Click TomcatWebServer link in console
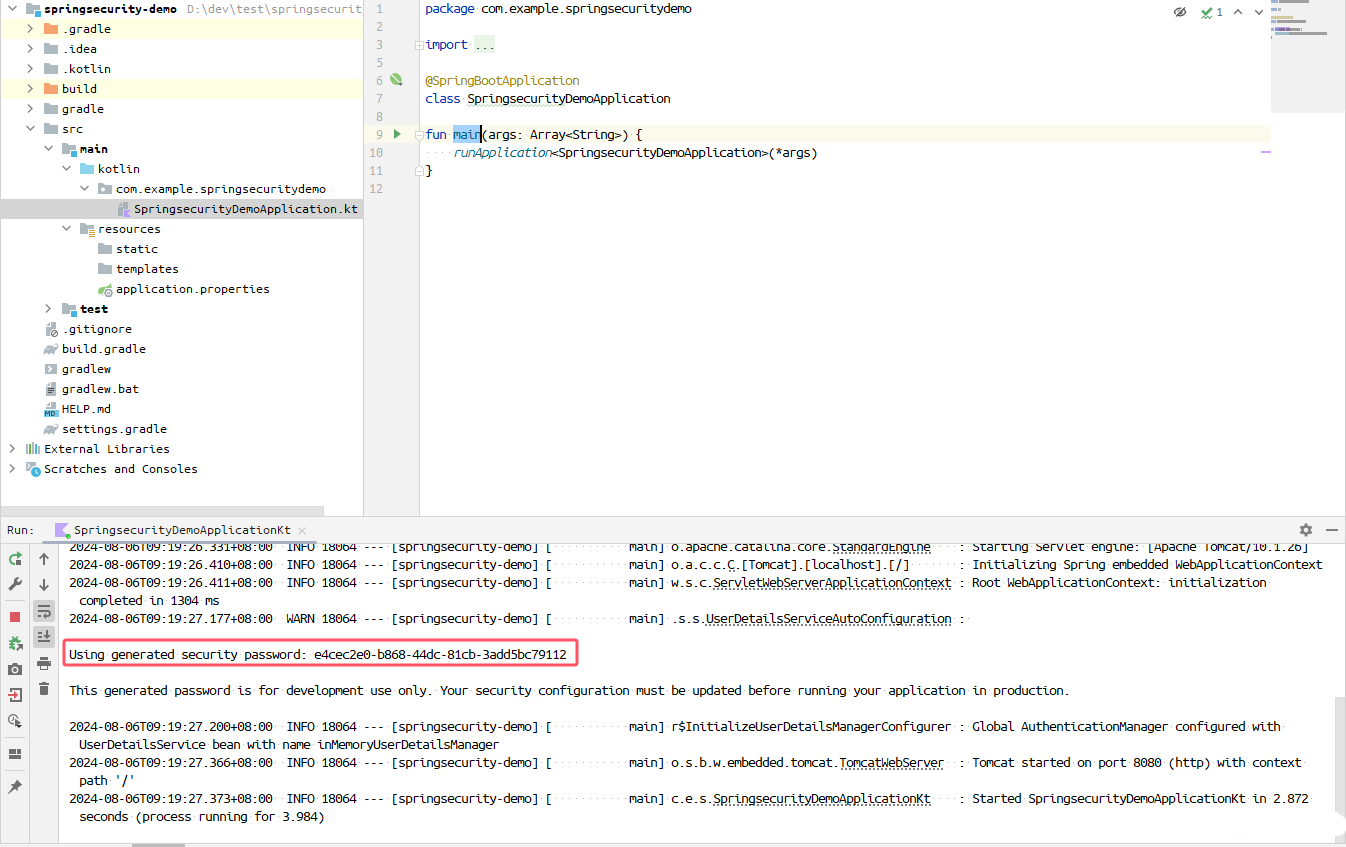 point(891,763)
